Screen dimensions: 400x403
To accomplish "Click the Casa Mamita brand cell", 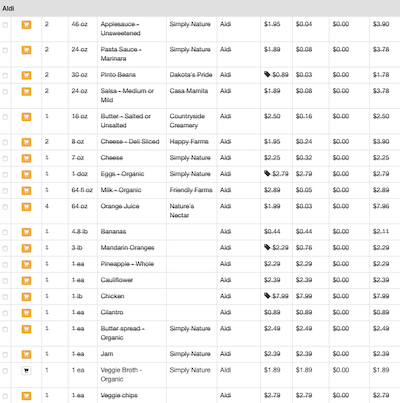I will point(189,91).
